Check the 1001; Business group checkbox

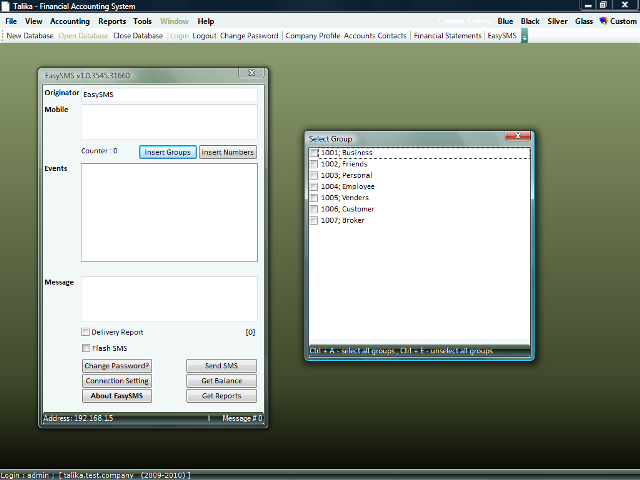[x=315, y=153]
